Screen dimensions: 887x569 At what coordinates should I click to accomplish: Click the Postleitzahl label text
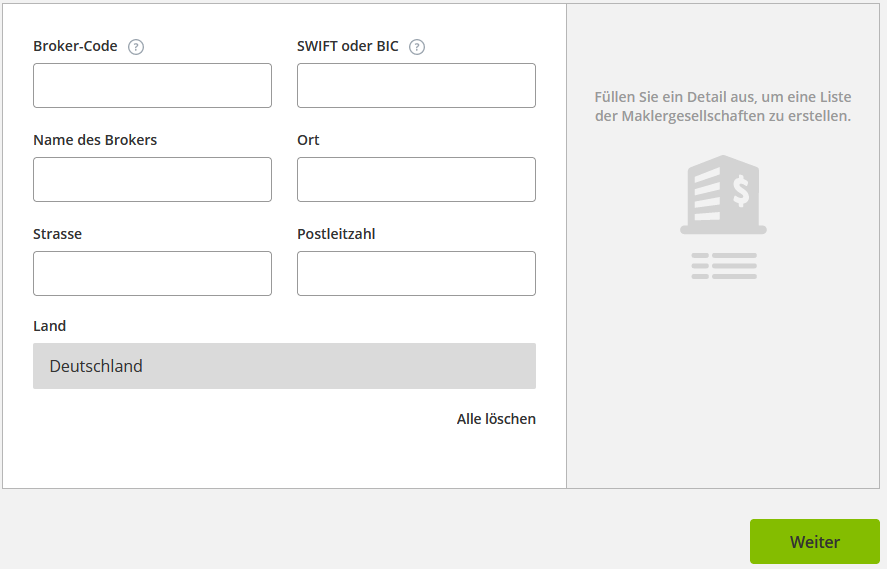[x=336, y=234]
